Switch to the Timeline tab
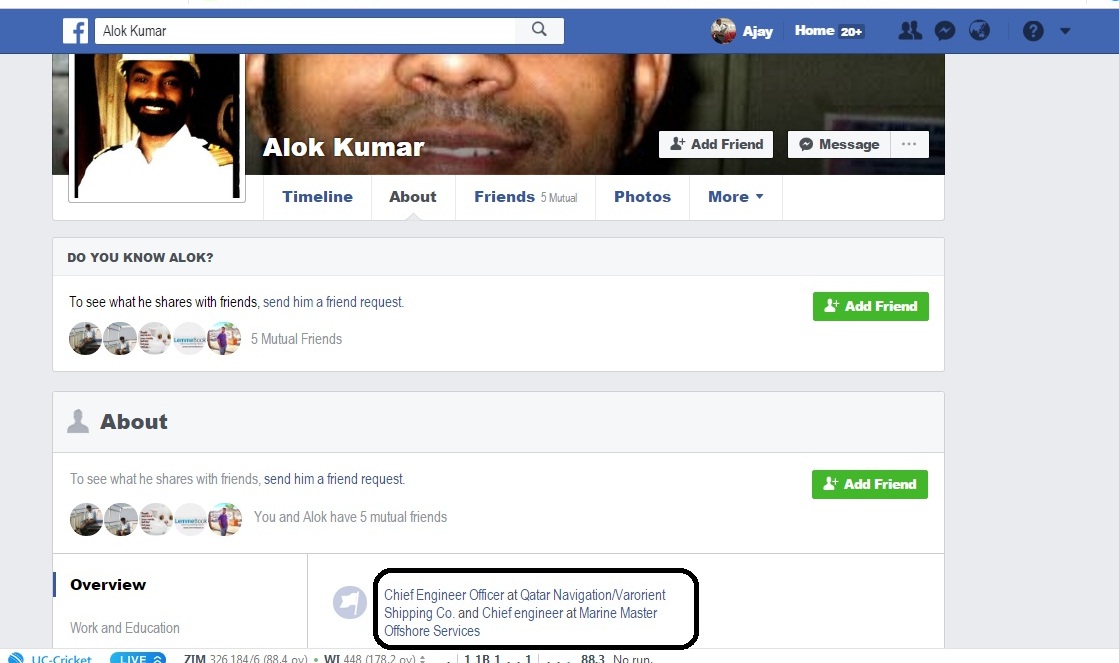1119x663 pixels. point(317,196)
